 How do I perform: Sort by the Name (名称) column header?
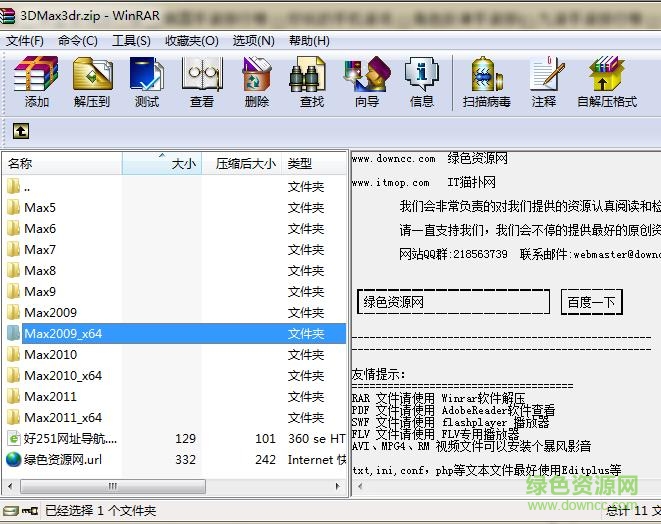pyautogui.click(x=62, y=163)
